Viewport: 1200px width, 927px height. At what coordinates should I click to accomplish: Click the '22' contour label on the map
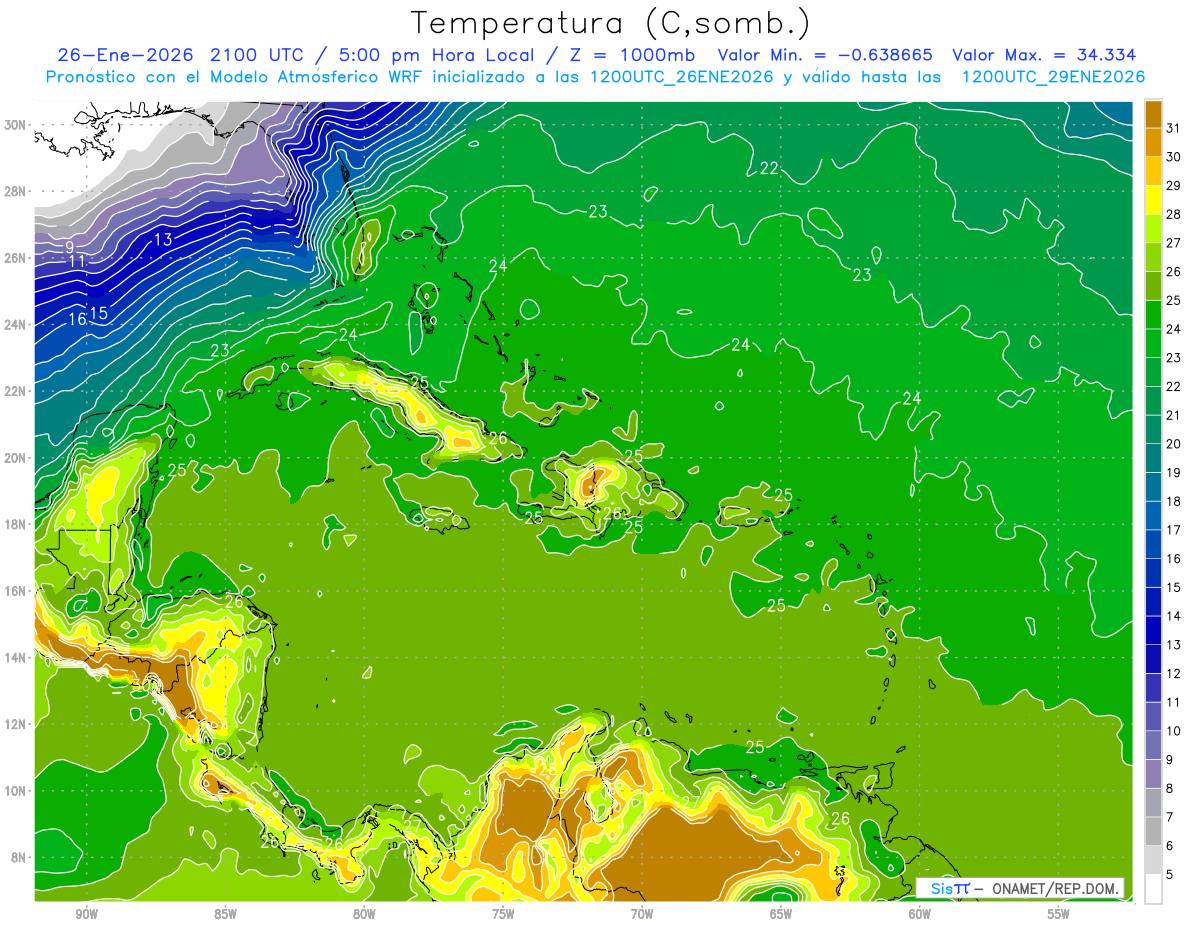tap(769, 168)
